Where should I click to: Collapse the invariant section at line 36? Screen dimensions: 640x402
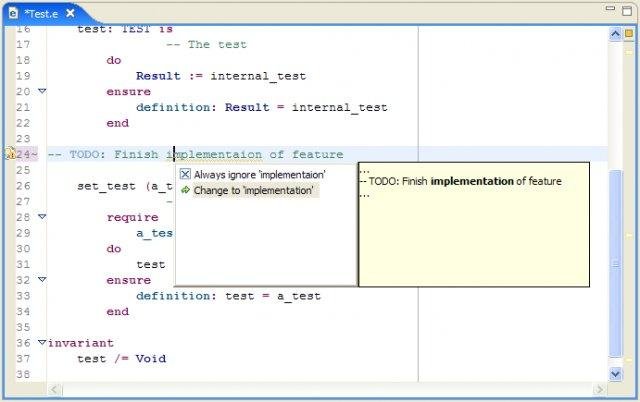click(x=42, y=342)
